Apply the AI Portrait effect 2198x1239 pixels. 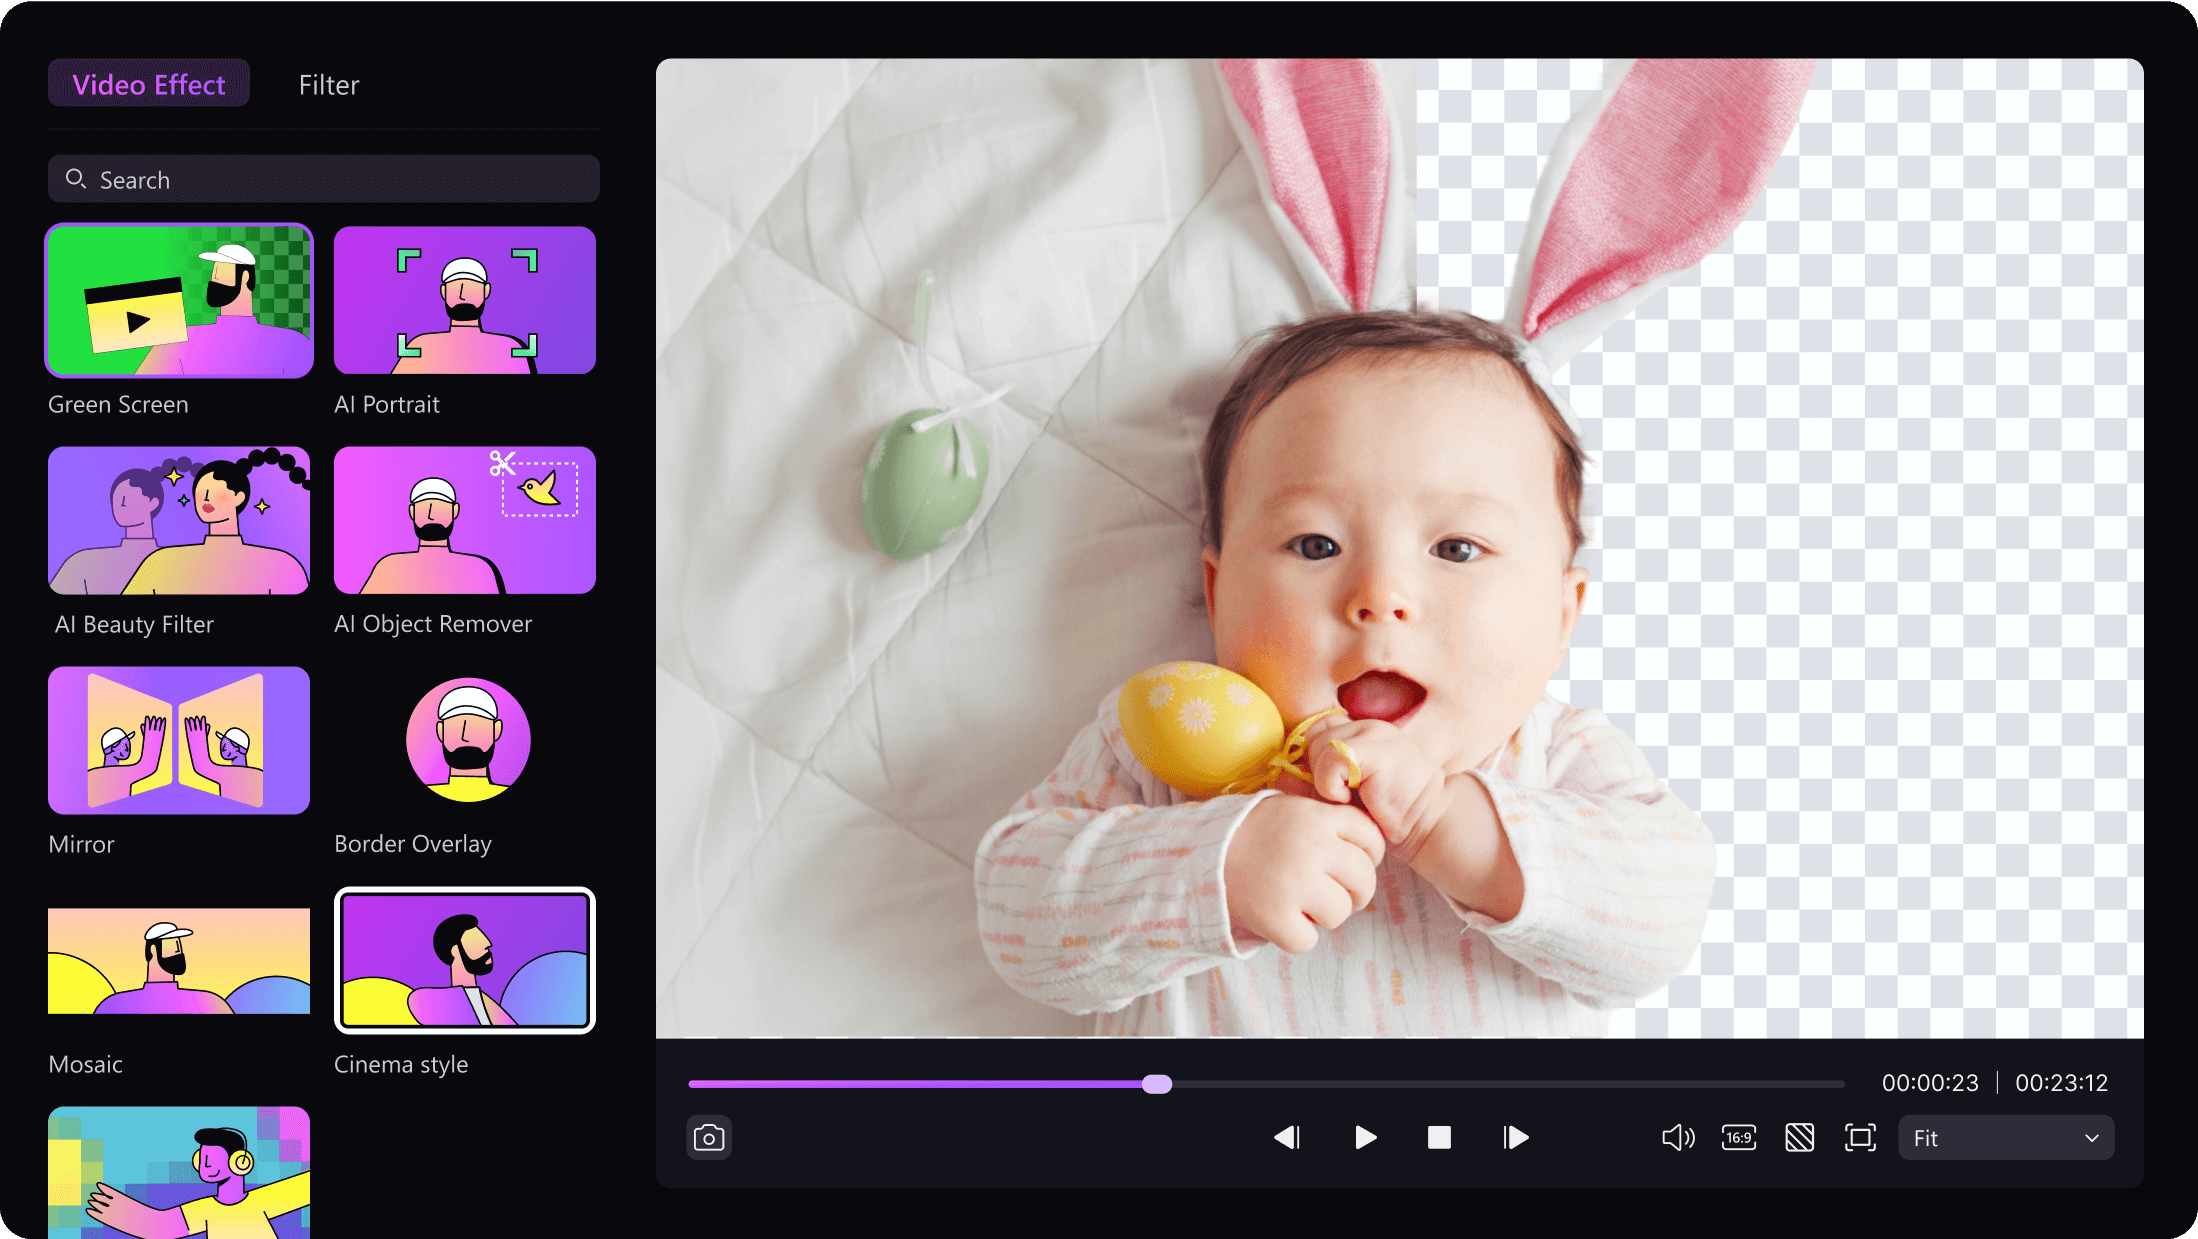(465, 301)
